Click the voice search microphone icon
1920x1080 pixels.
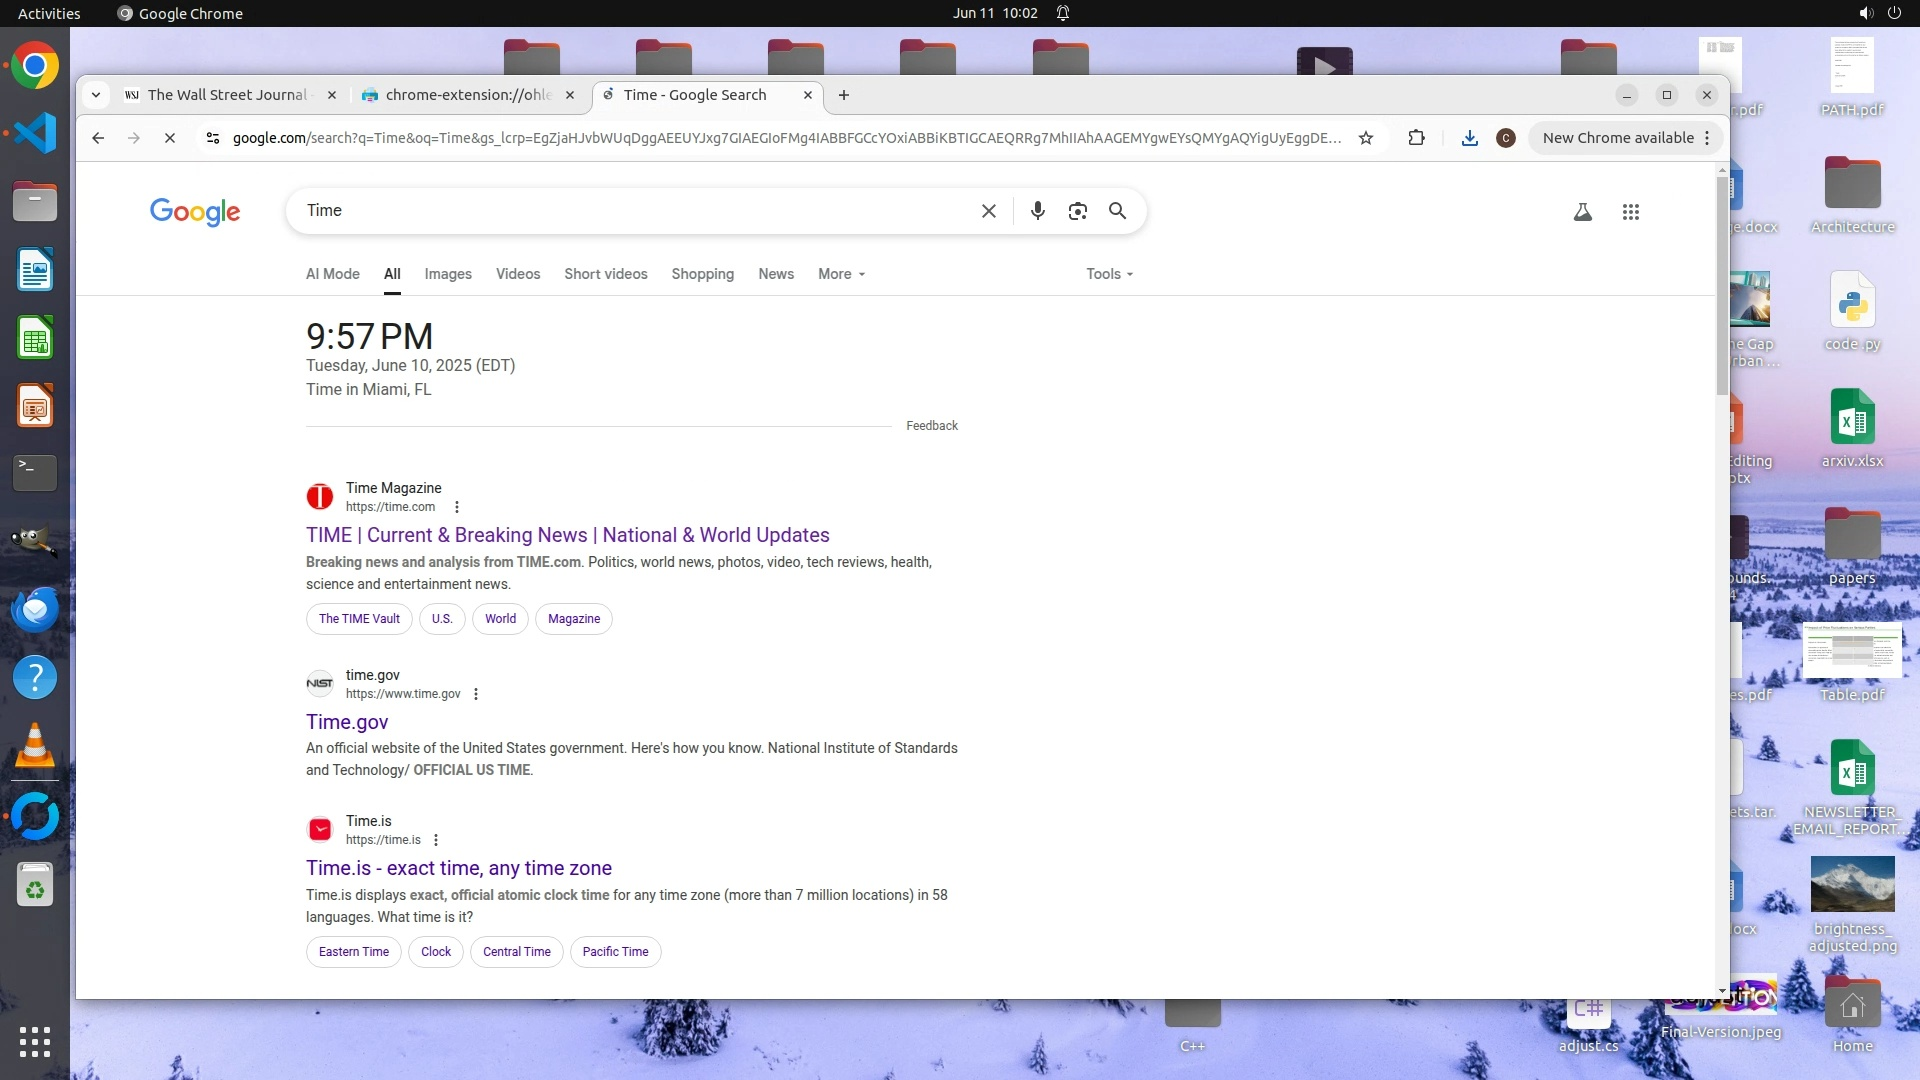point(1038,211)
